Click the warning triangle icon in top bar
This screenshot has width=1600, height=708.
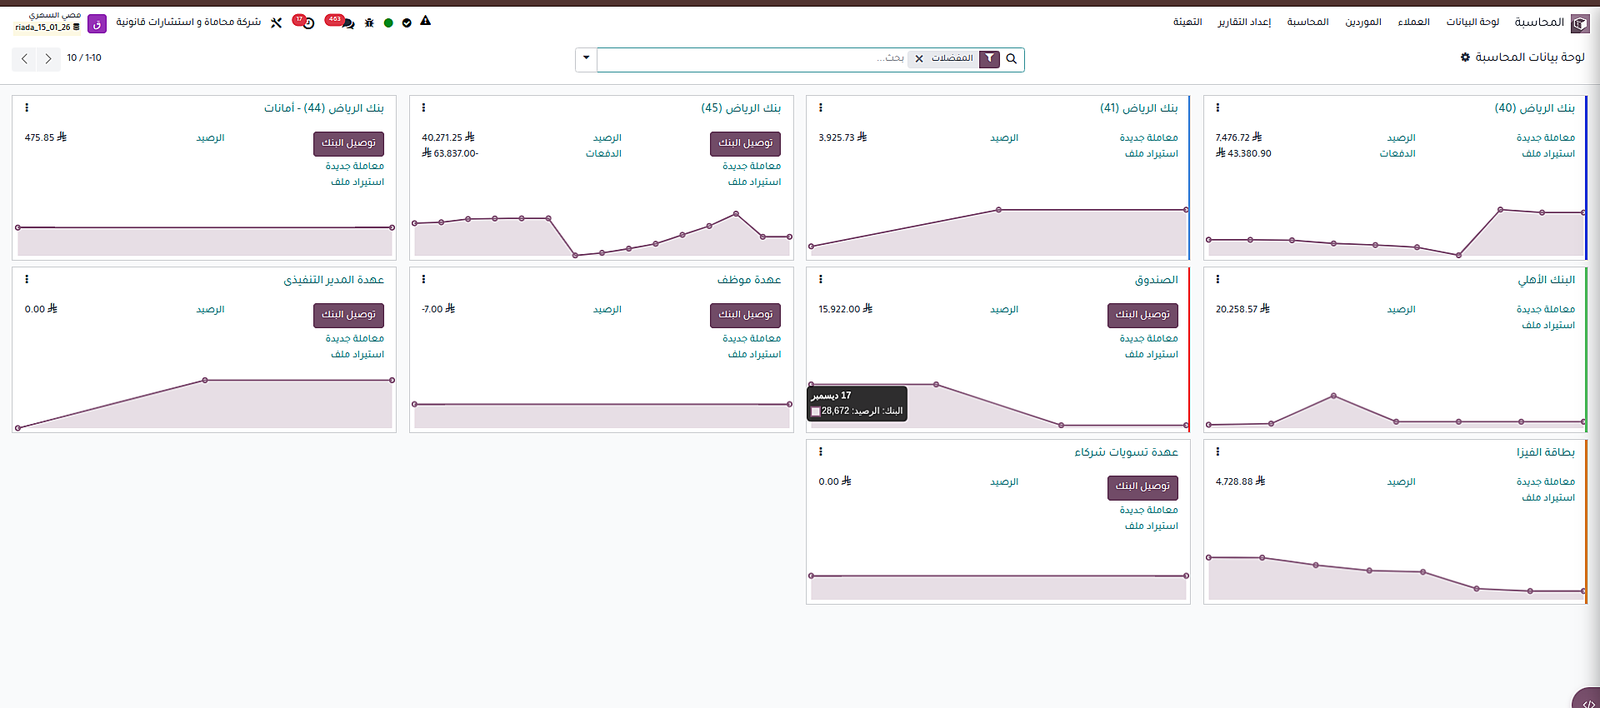point(426,21)
